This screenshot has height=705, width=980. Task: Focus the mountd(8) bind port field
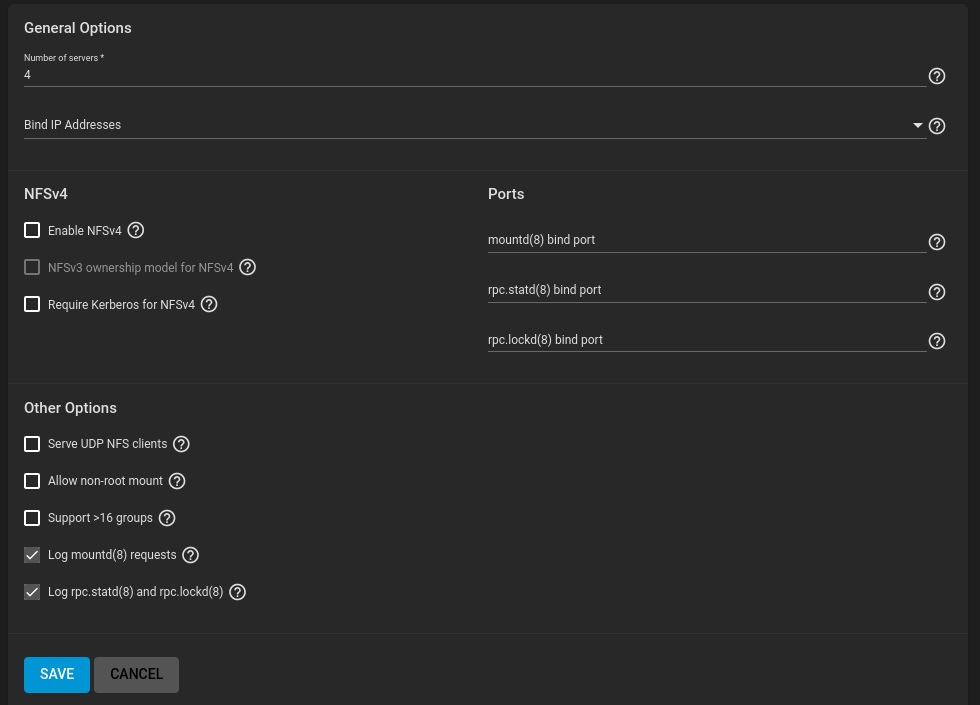coord(707,240)
